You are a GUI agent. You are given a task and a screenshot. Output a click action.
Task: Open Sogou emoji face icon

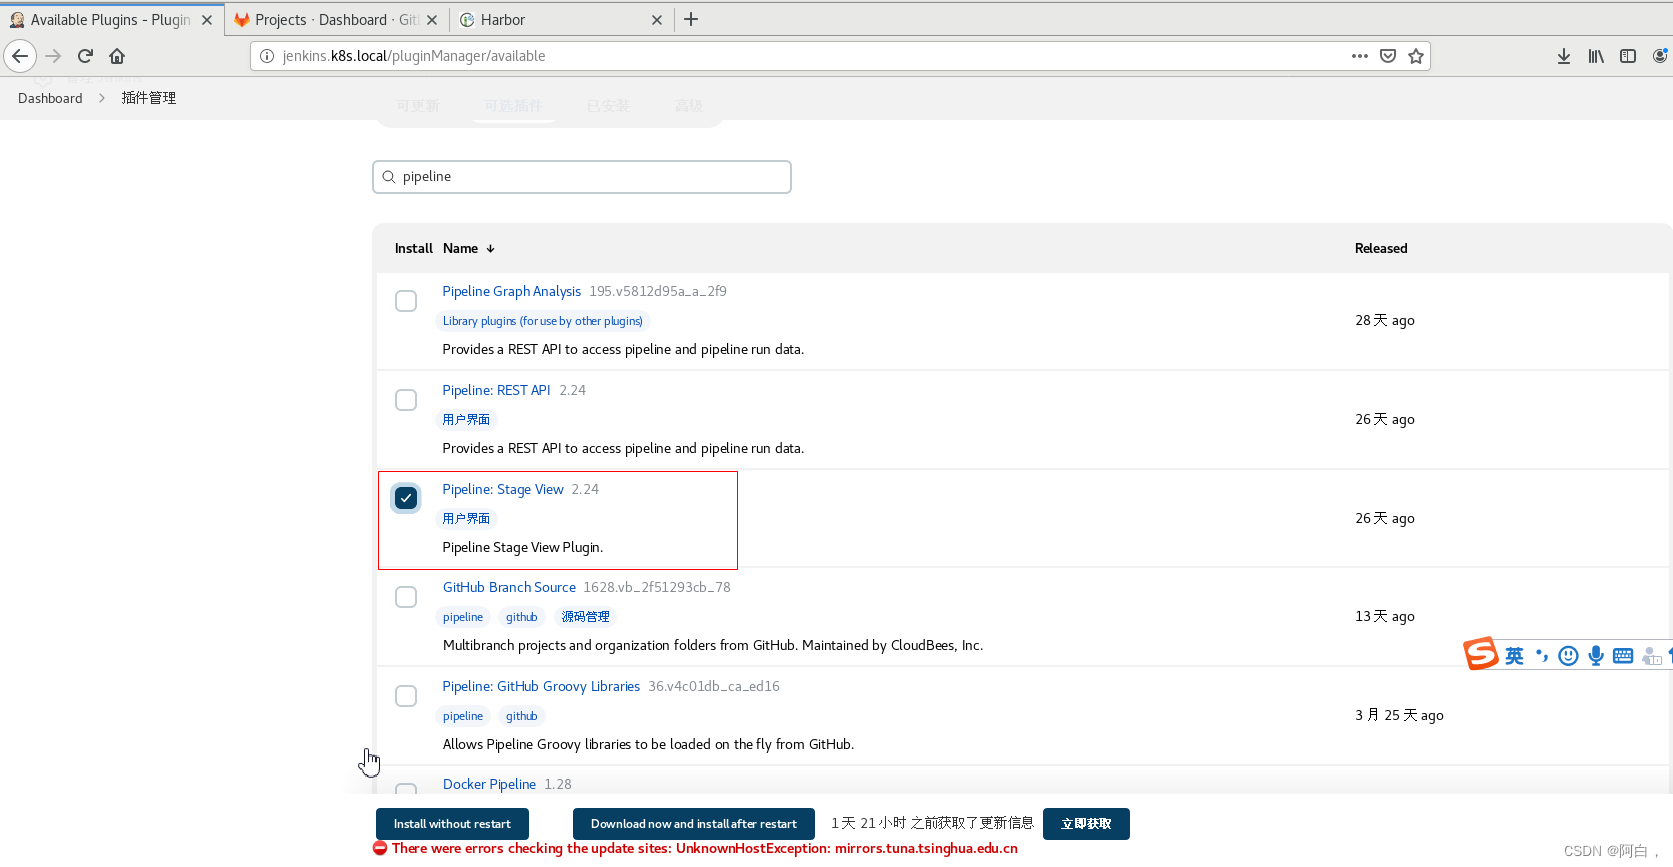pos(1569,656)
